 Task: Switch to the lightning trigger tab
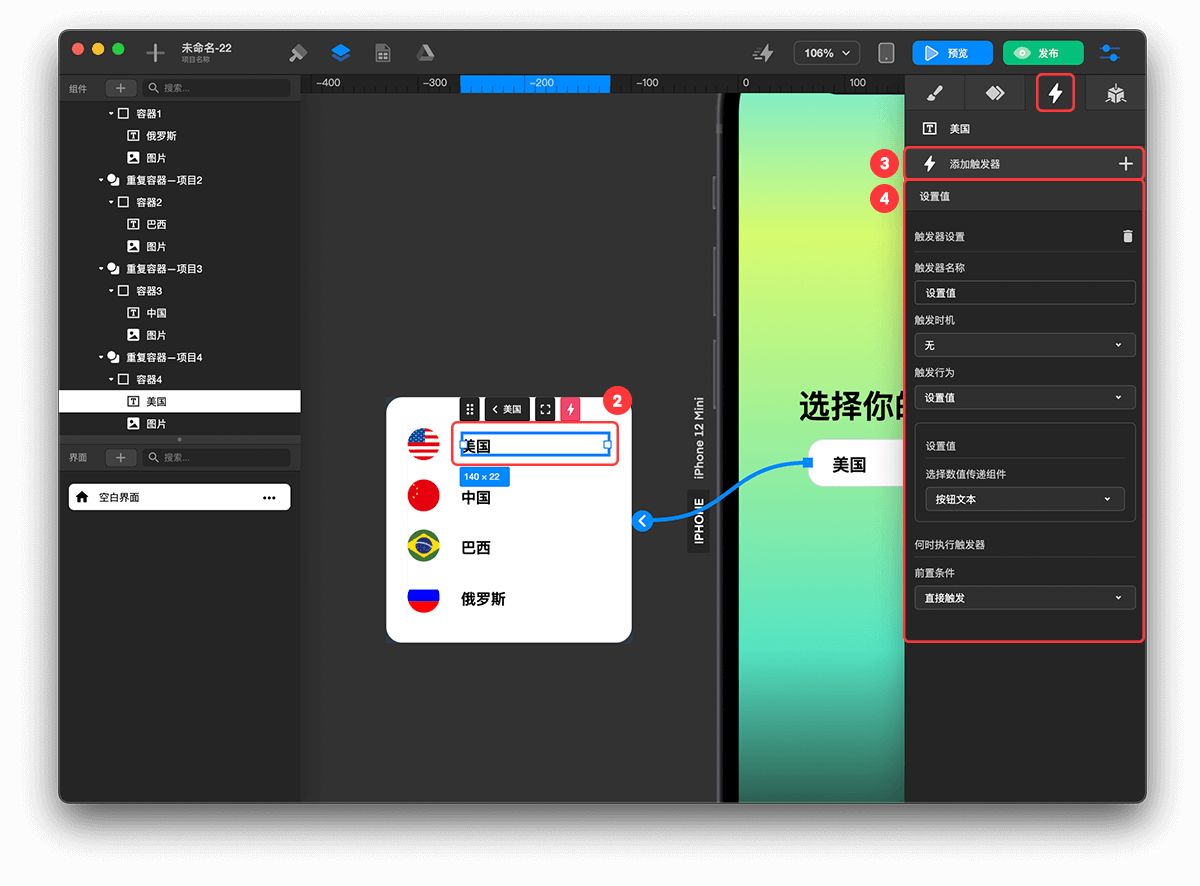(x=1055, y=93)
